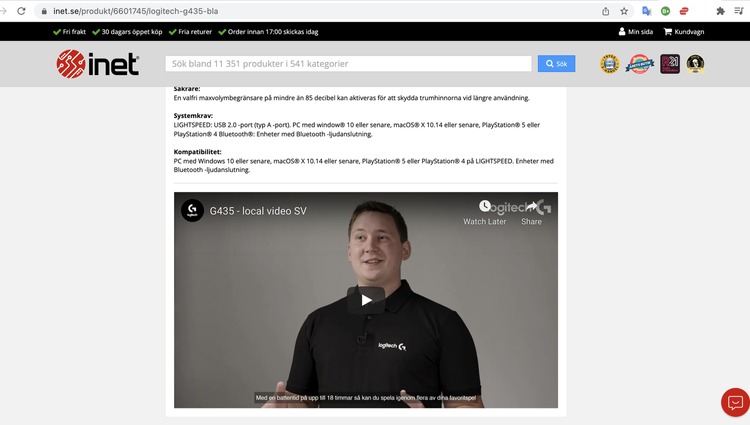Click the red ExpressVPN extension icon

click(x=684, y=11)
